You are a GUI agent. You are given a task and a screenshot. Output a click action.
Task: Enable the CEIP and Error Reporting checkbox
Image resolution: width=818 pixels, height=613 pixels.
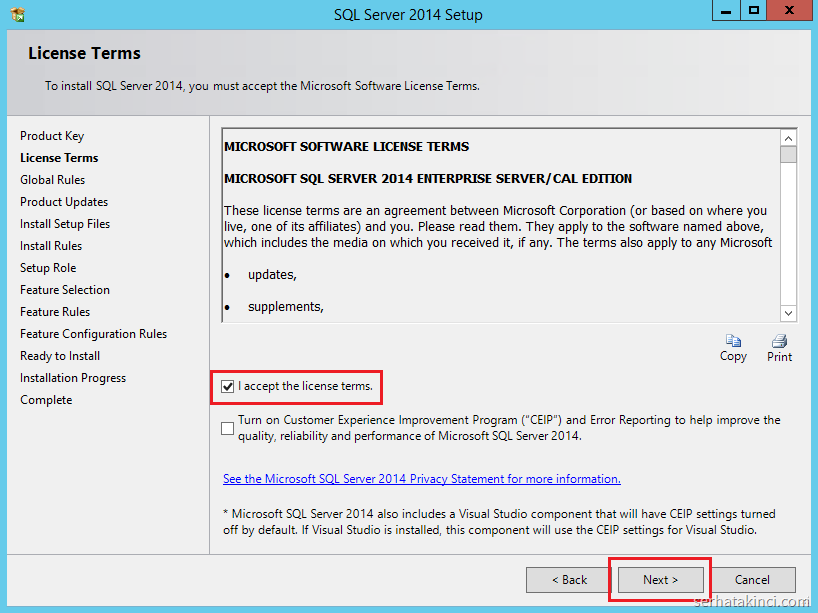(x=228, y=428)
